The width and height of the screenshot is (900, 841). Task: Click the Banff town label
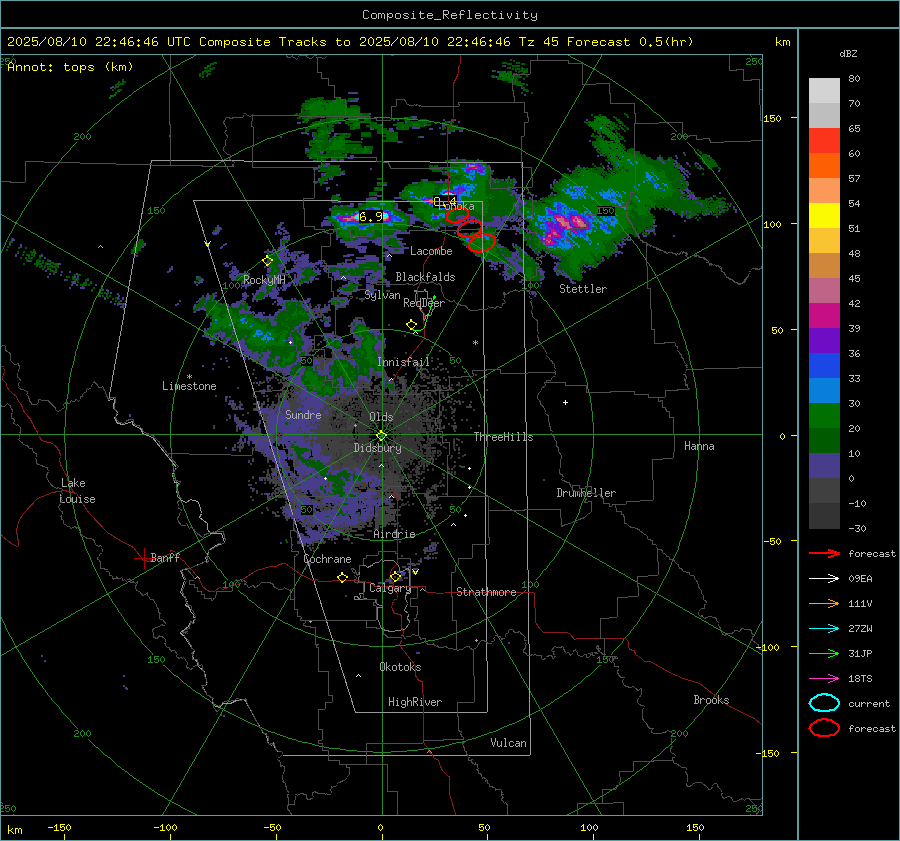[x=165, y=557]
